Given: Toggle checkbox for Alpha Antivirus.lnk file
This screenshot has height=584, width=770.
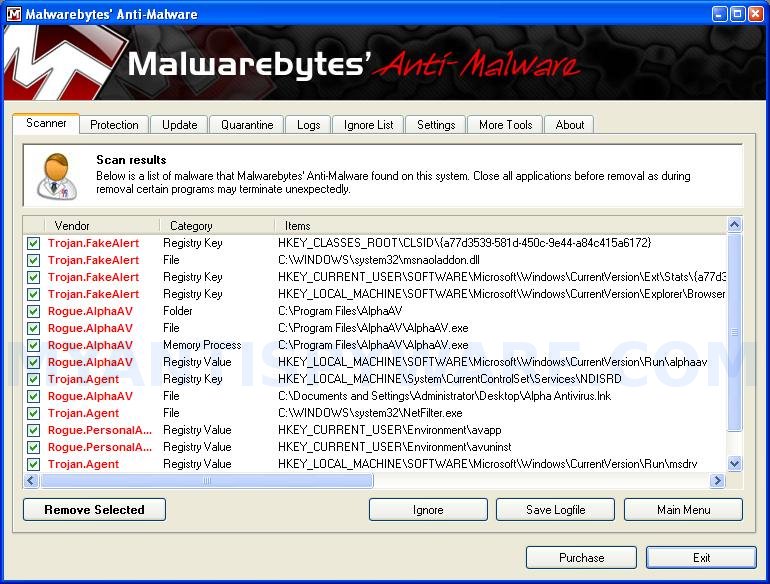Looking at the screenshot, I should 33,396.
